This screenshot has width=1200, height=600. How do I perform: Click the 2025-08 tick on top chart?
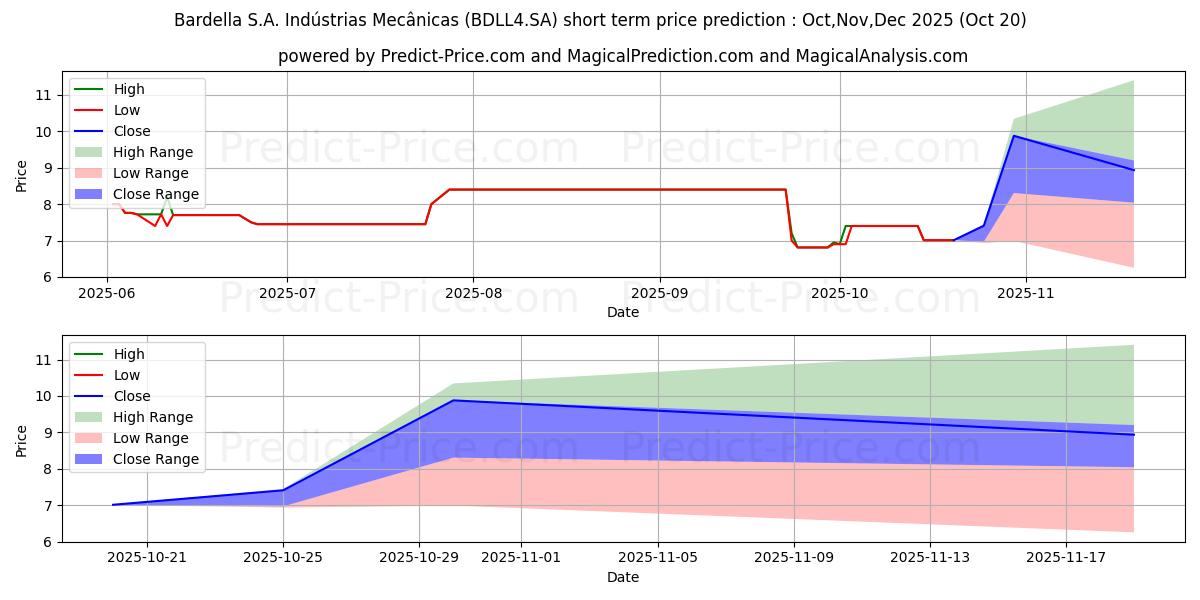pos(473,295)
